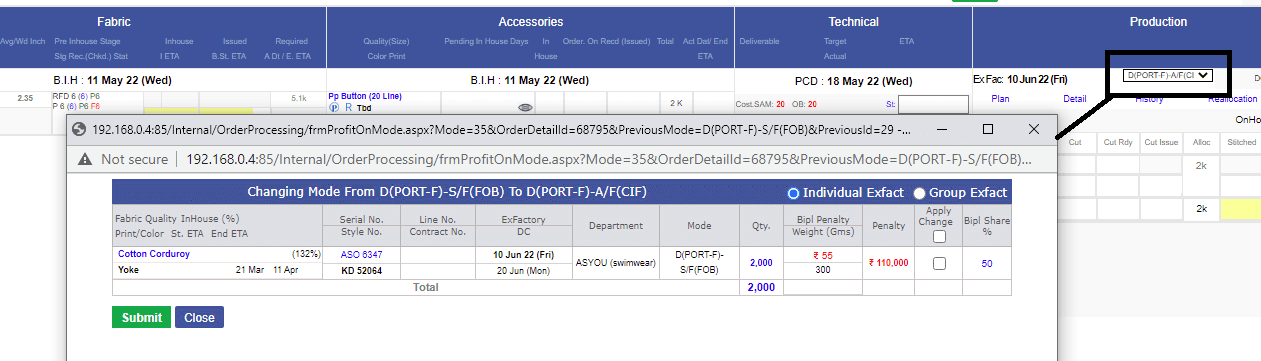Open serial number ASO 6347 link

click(x=362, y=255)
